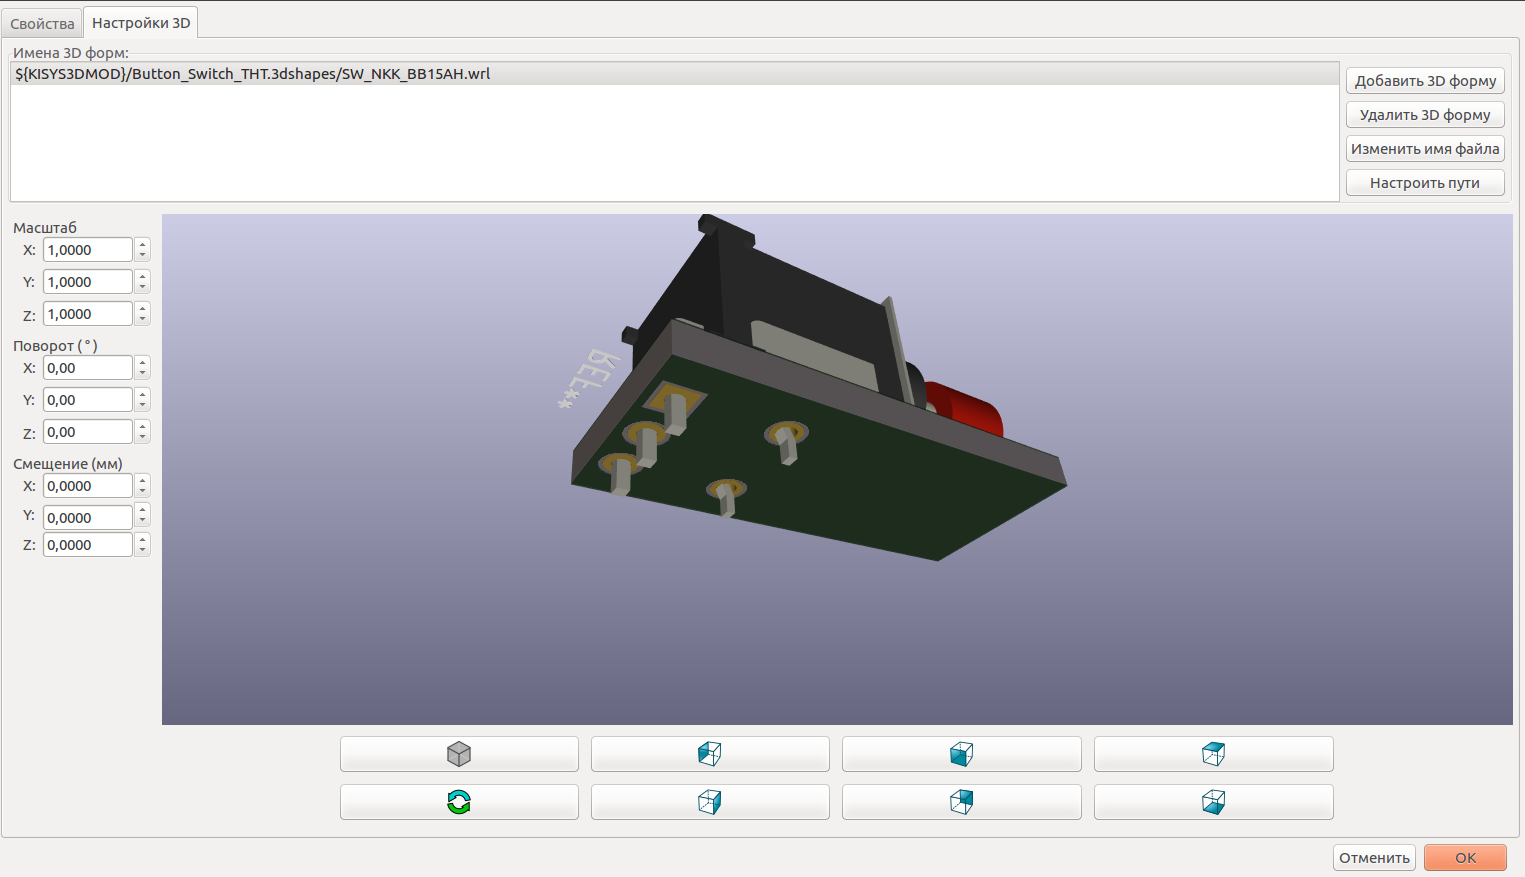Increase the Масштаб Y value with stepper
Image resolution: width=1525 pixels, height=877 pixels.
(x=143, y=276)
